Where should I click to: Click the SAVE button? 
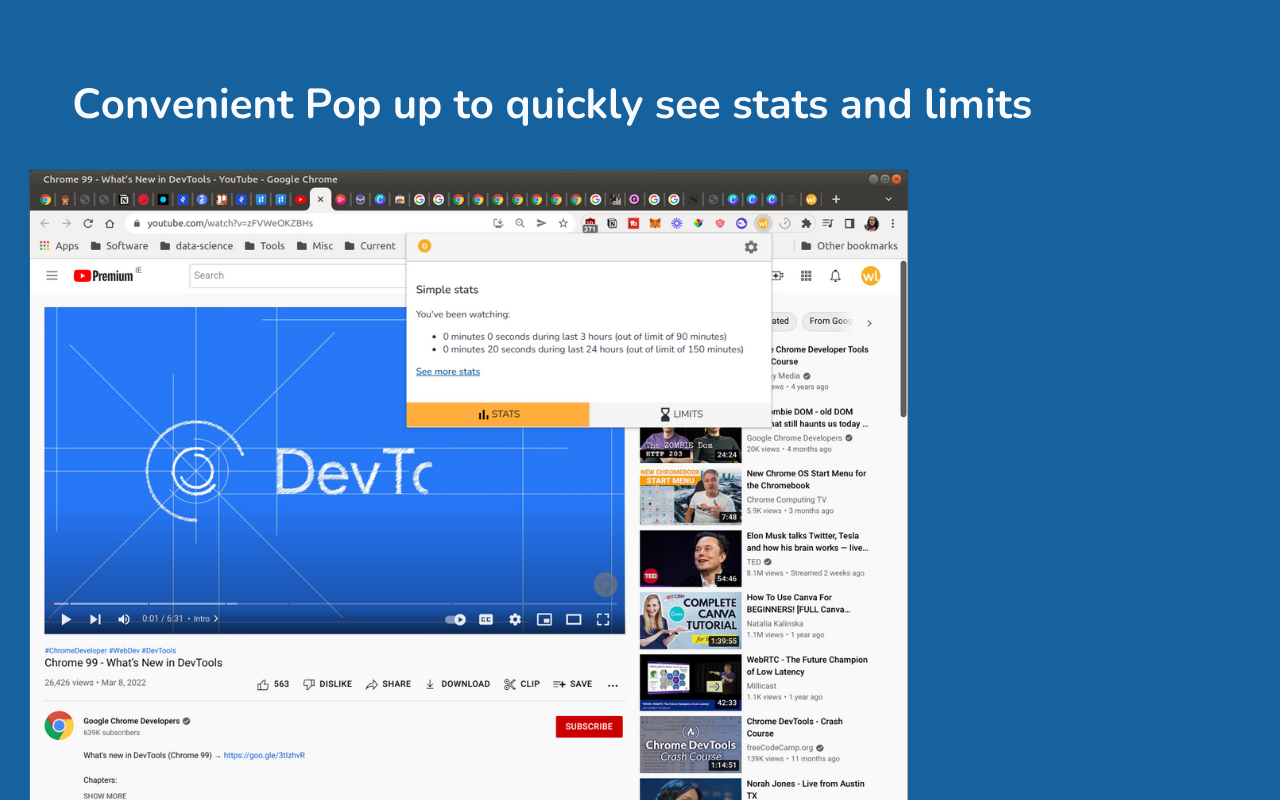[573, 685]
